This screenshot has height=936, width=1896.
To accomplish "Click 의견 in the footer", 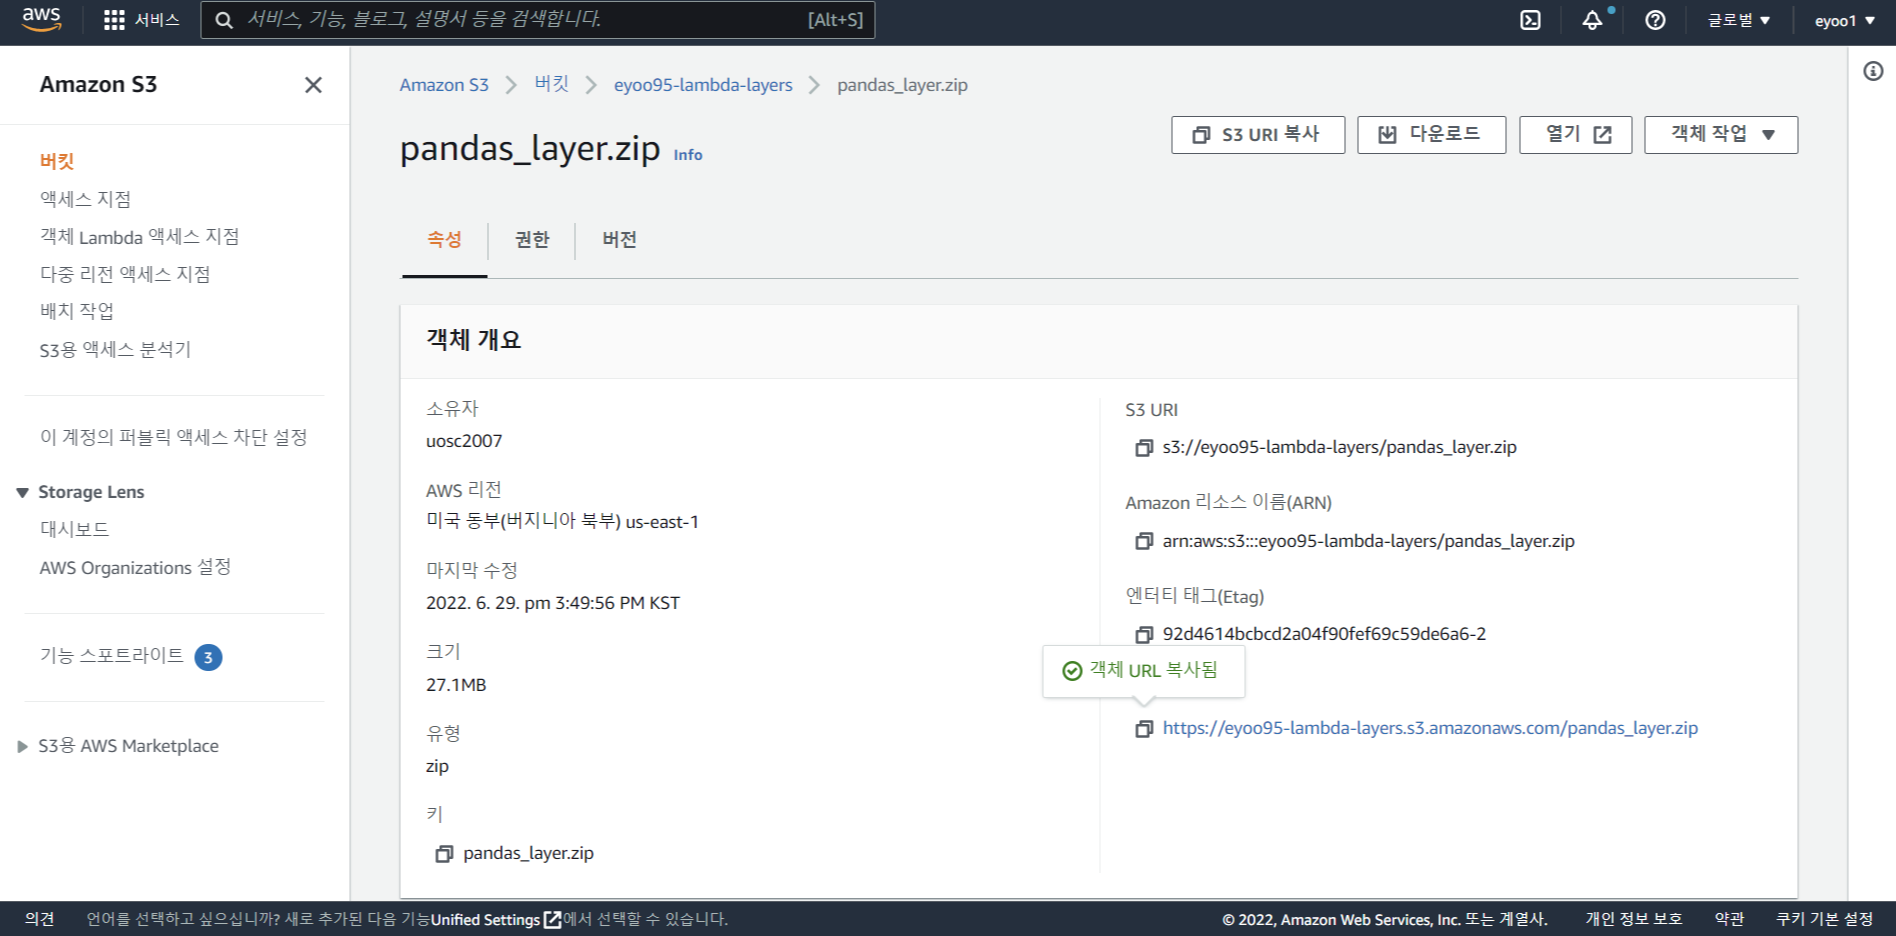I will click(39, 919).
